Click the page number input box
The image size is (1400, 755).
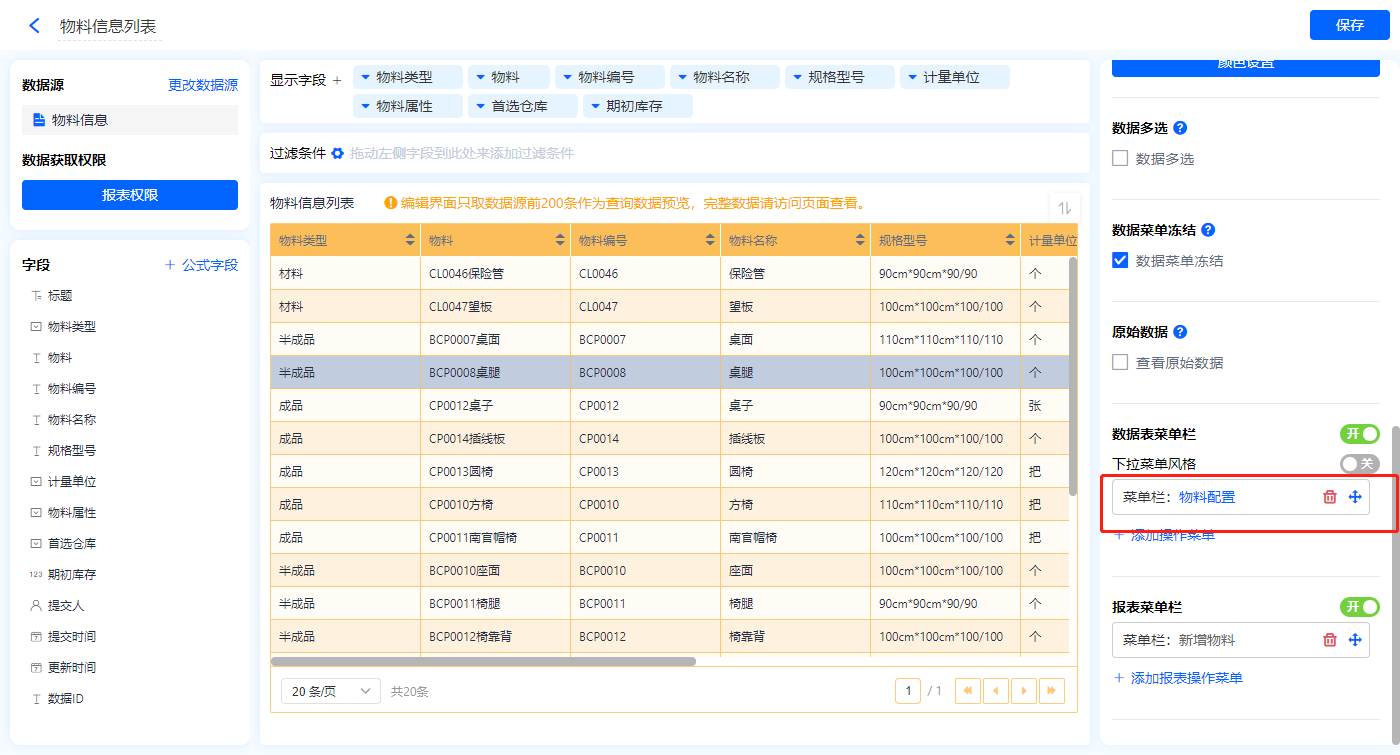[x=907, y=691]
